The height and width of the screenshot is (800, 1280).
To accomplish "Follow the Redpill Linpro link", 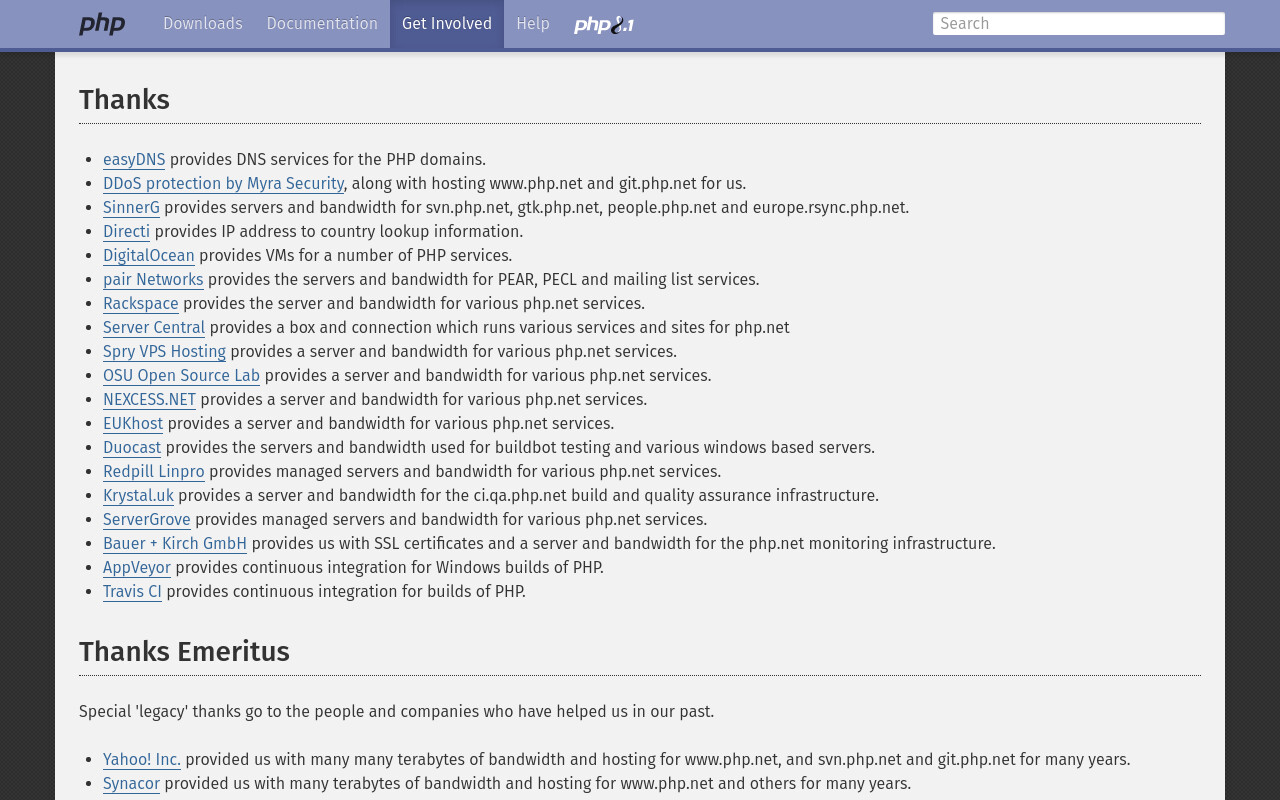I will tap(154, 472).
